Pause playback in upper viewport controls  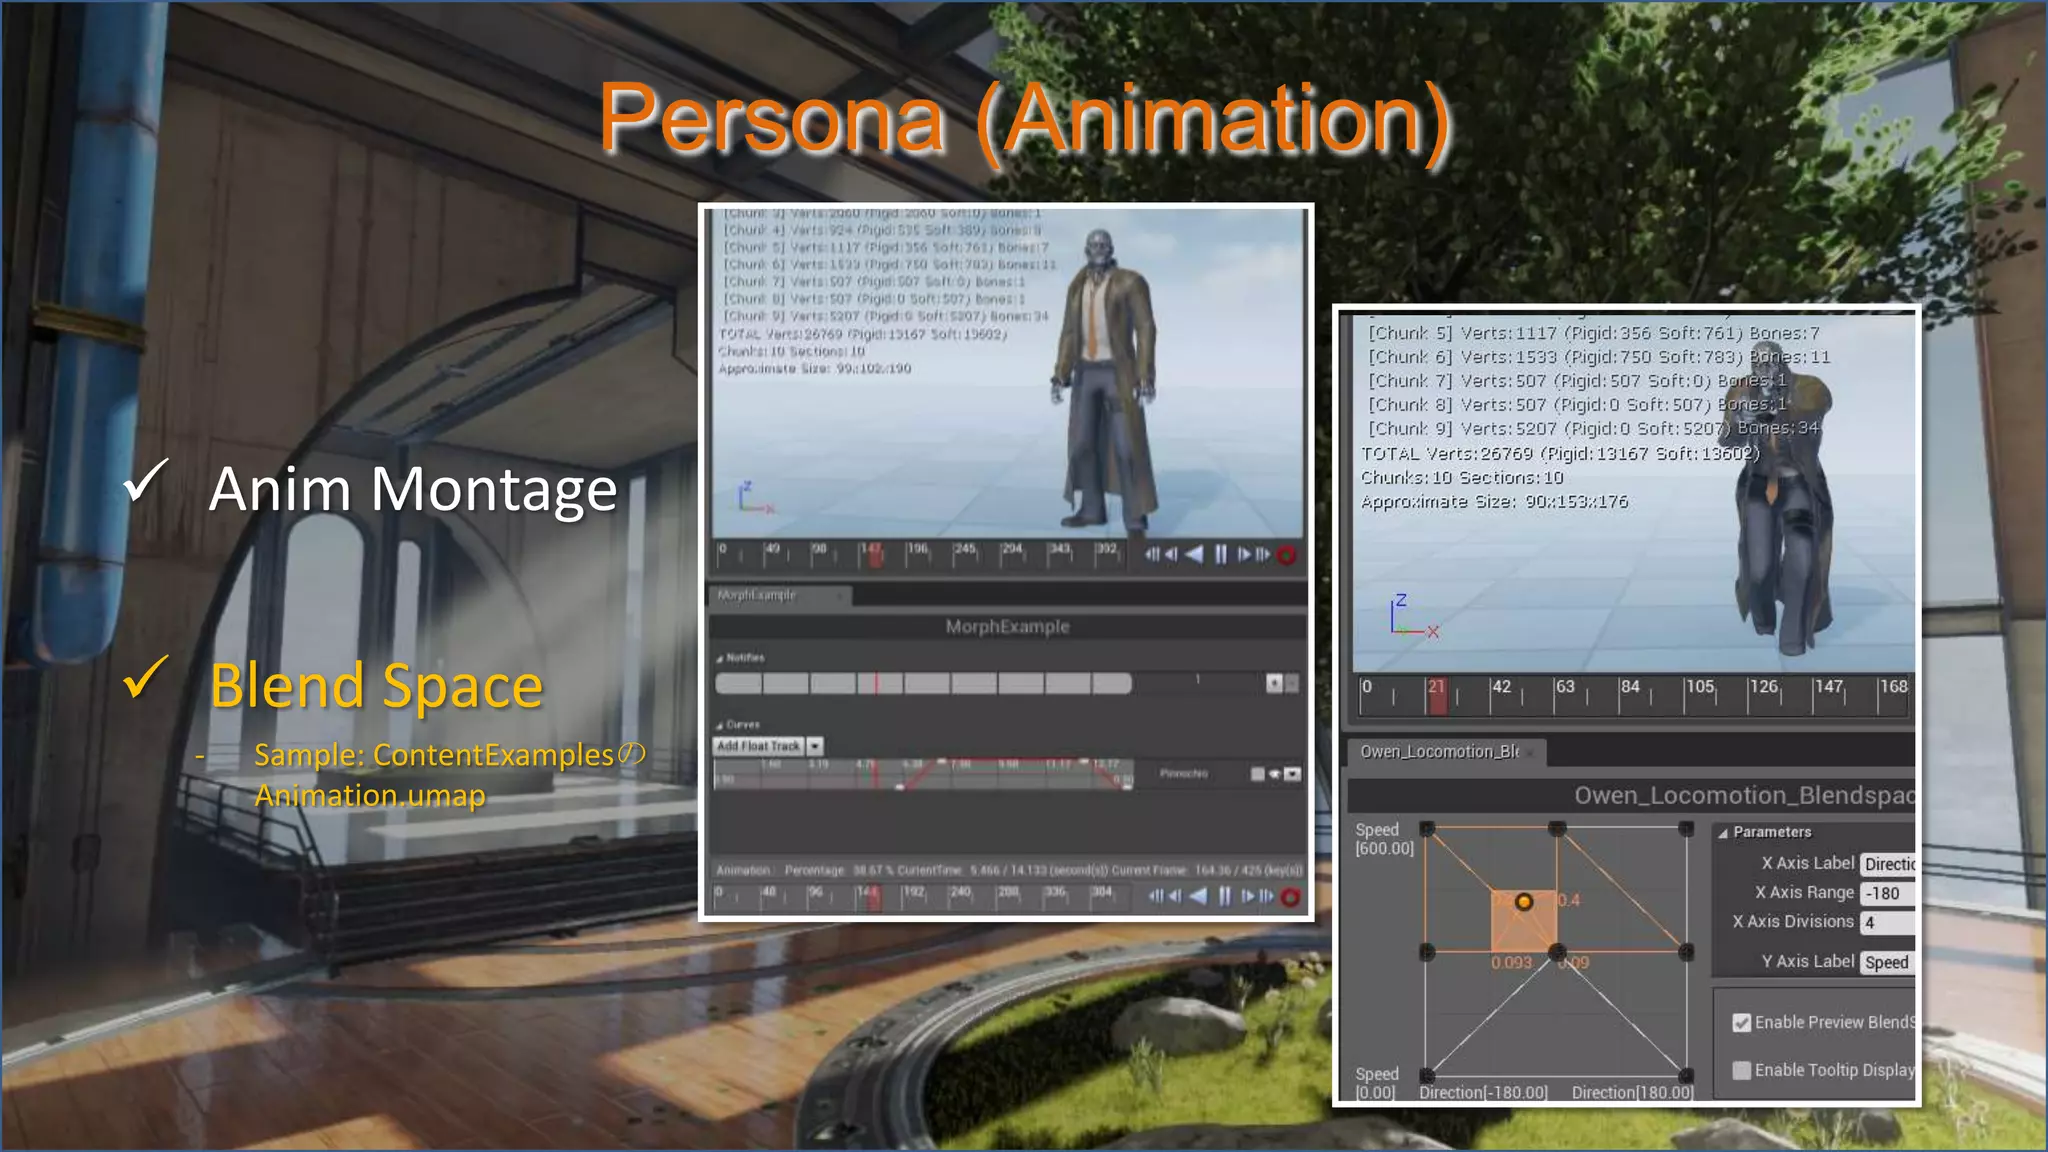(x=1221, y=554)
